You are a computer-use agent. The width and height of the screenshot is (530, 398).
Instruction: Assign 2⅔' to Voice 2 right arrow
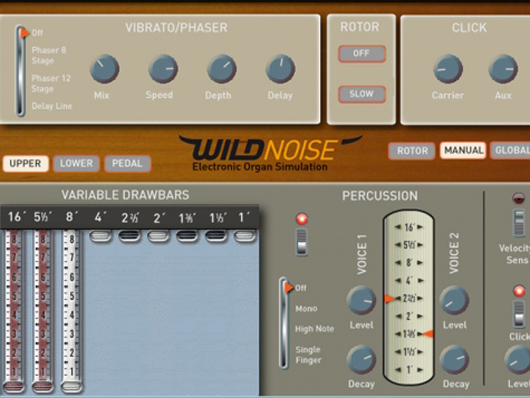(x=420, y=299)
